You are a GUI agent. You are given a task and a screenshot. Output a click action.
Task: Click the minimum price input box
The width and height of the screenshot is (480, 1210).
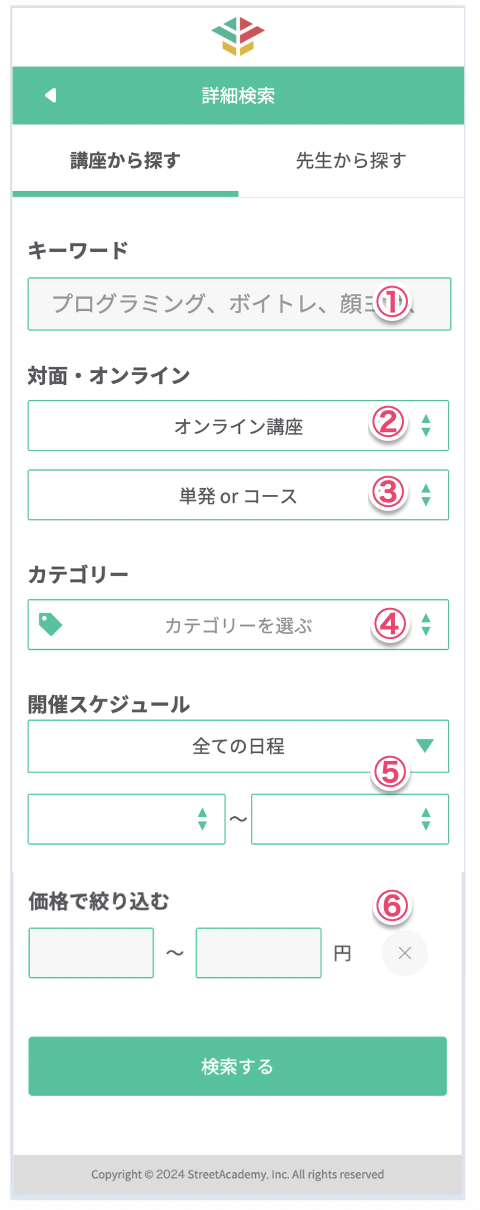tap(91, 953)
